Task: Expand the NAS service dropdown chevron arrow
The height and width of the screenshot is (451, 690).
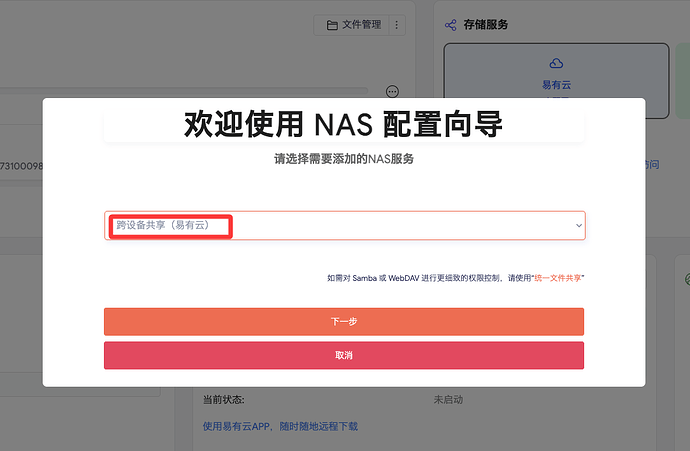Action: click(x=578, y=226)
